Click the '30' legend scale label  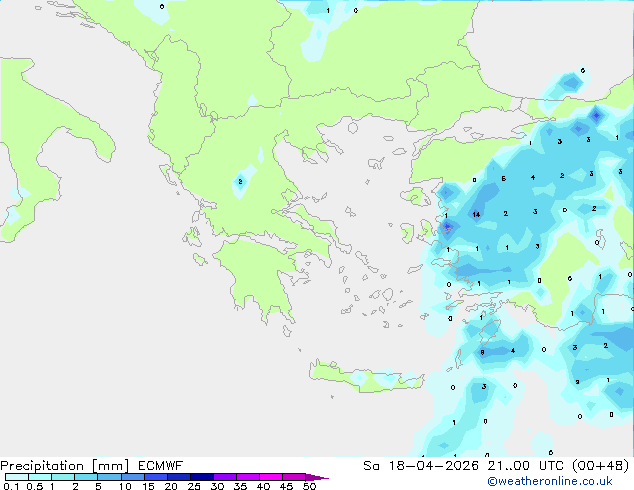pos(217,486)
